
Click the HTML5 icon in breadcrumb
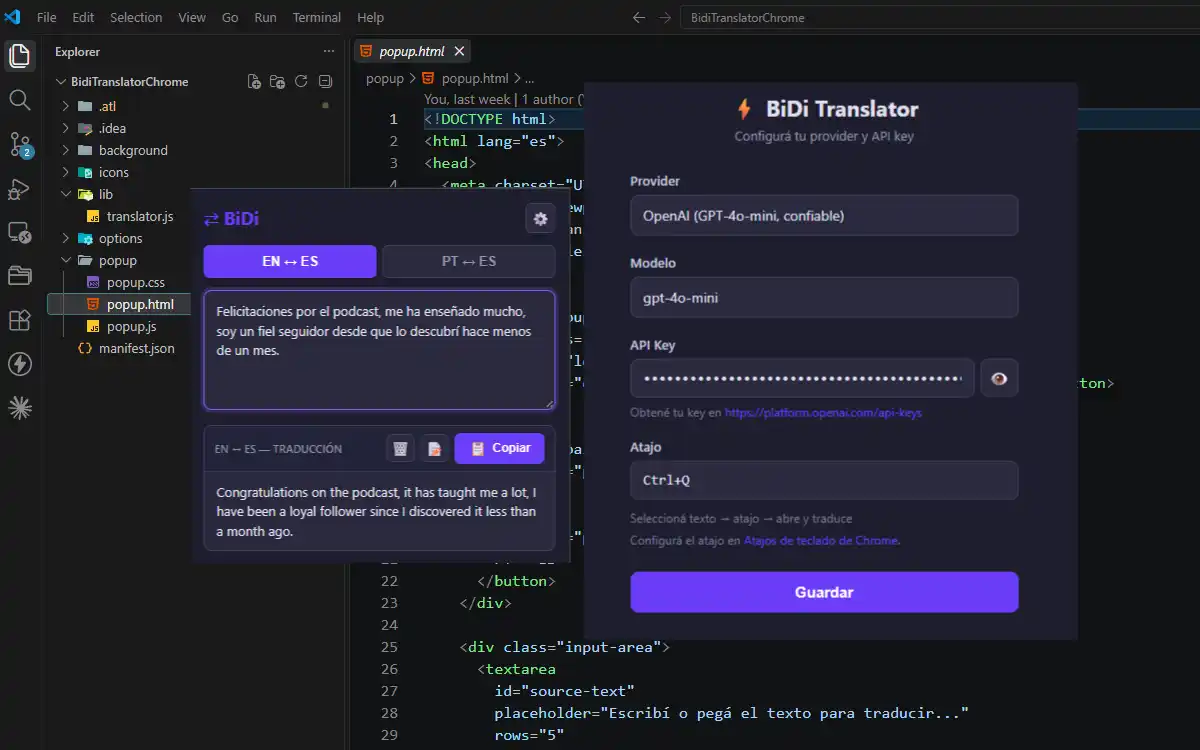coord(429,78)
